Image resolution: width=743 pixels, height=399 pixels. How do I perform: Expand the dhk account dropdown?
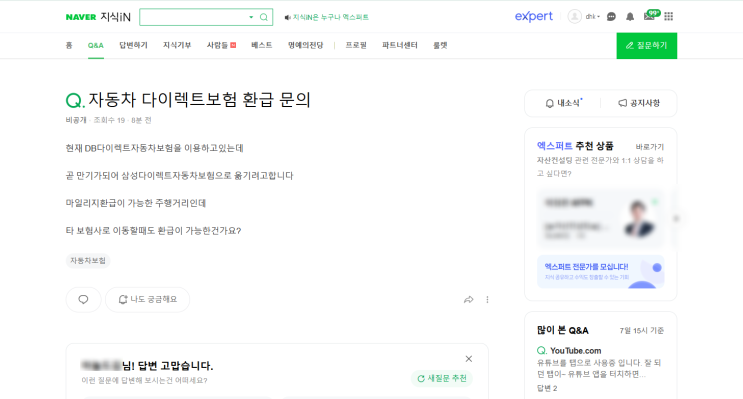tap(593, 17)
